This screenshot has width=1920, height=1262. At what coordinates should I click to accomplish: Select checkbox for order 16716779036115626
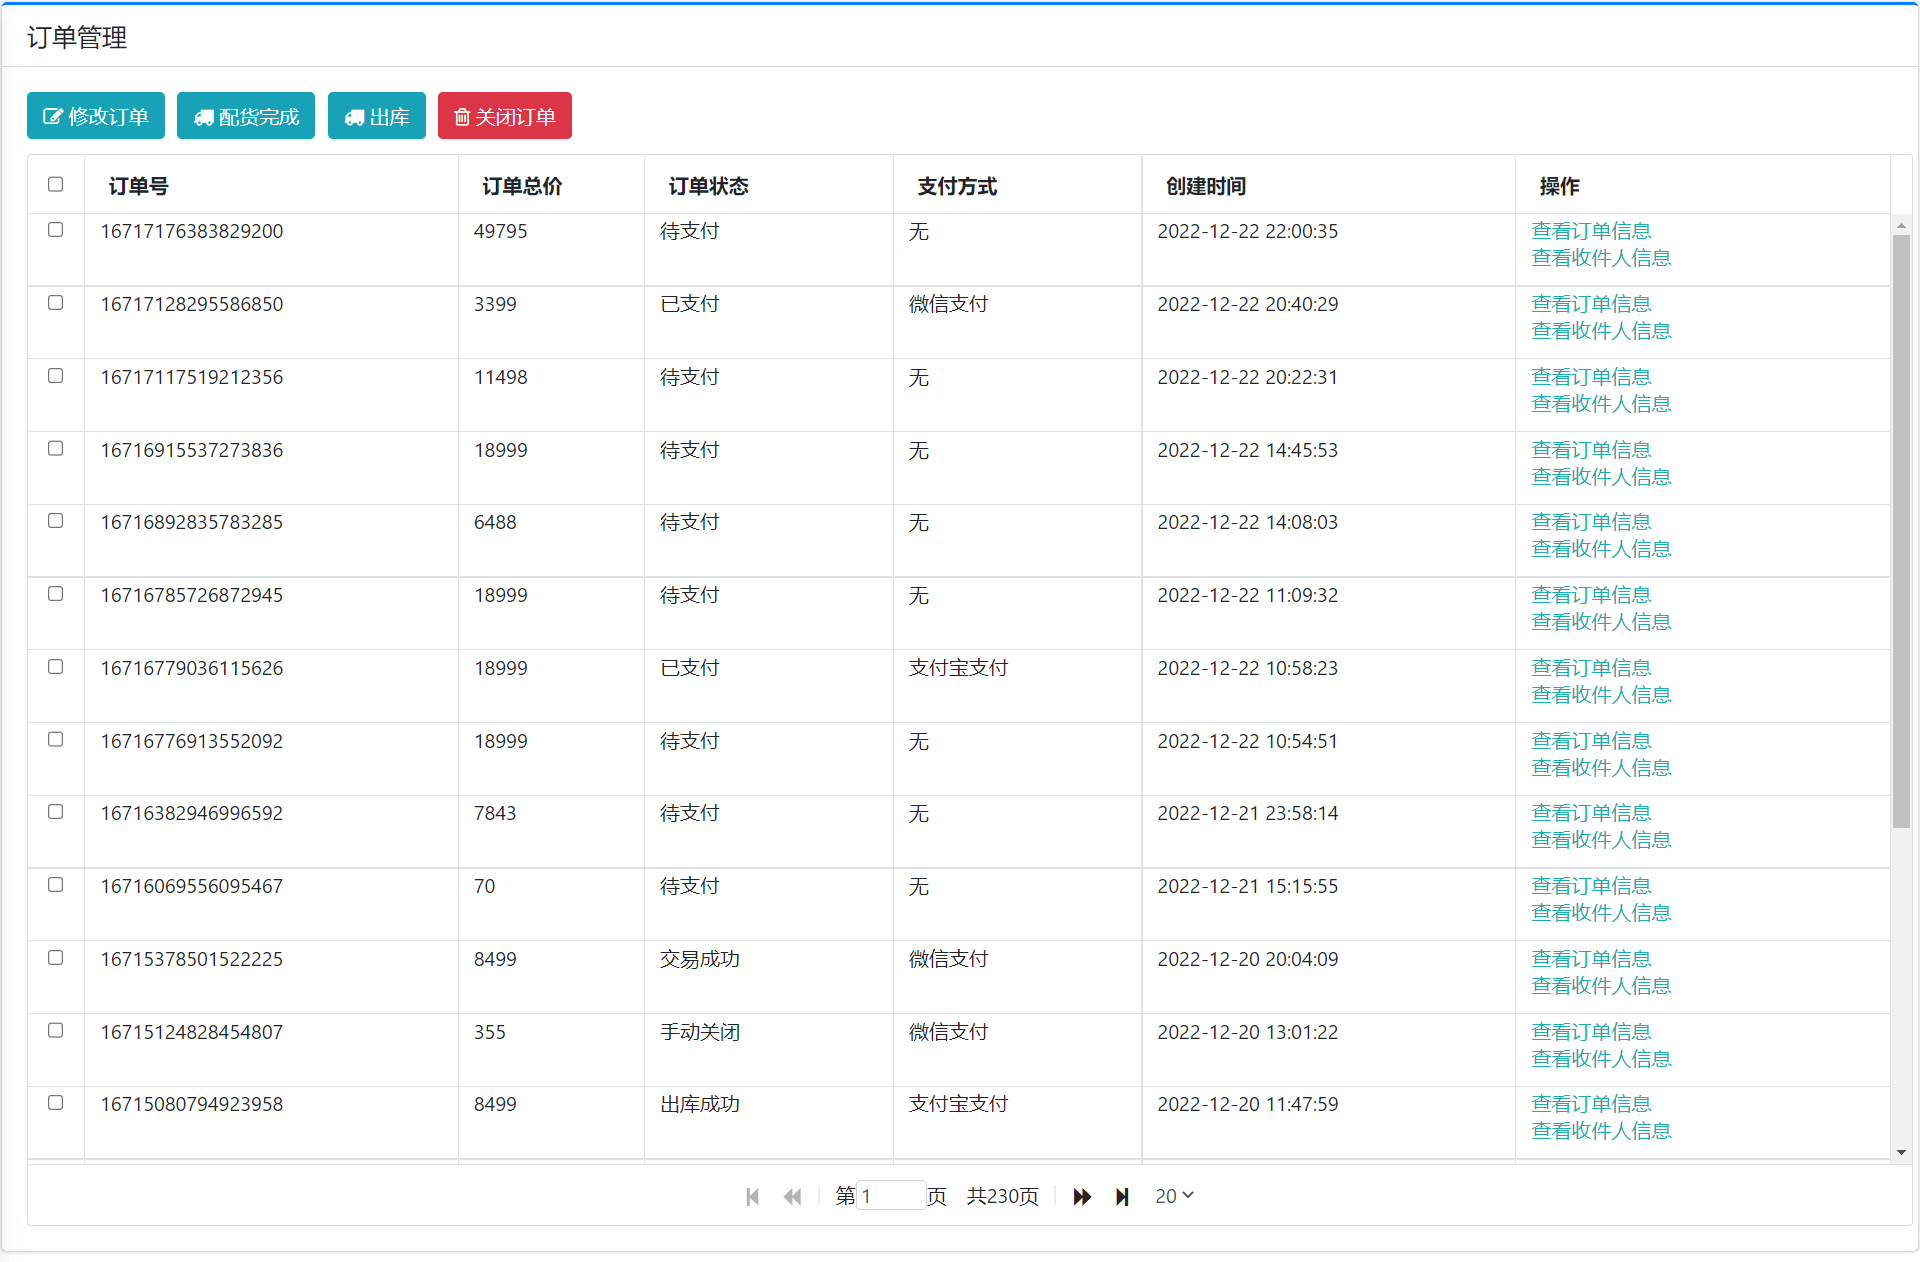56,667
